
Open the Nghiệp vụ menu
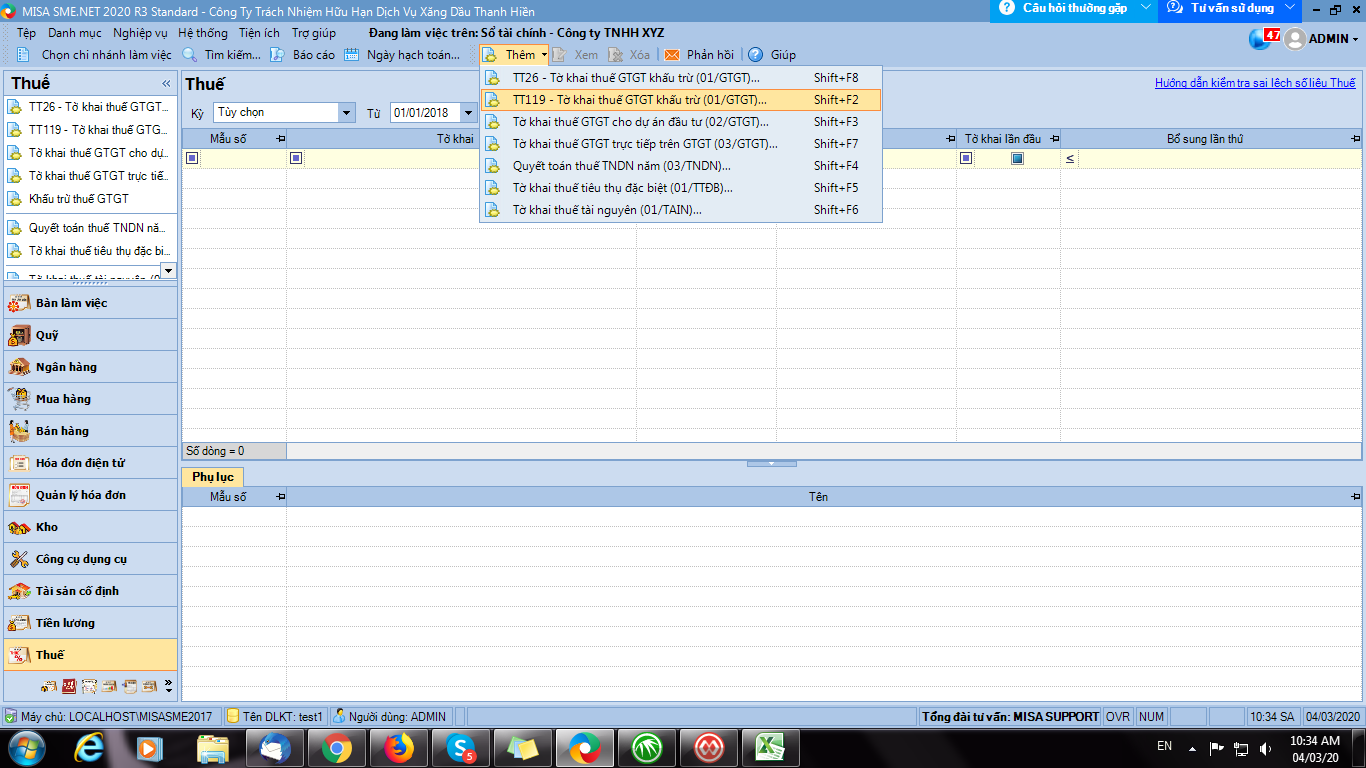click(x=141, y=33)
